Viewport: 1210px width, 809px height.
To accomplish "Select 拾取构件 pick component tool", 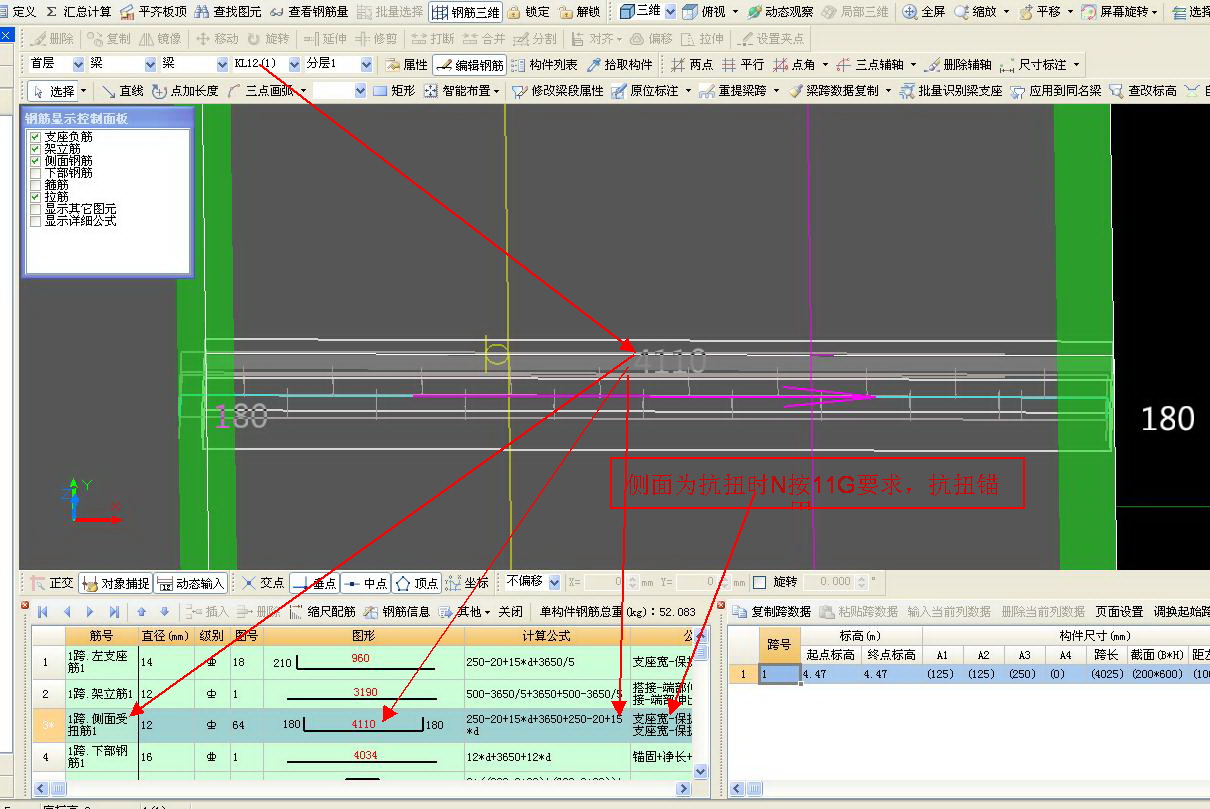I will coord(619,64).
